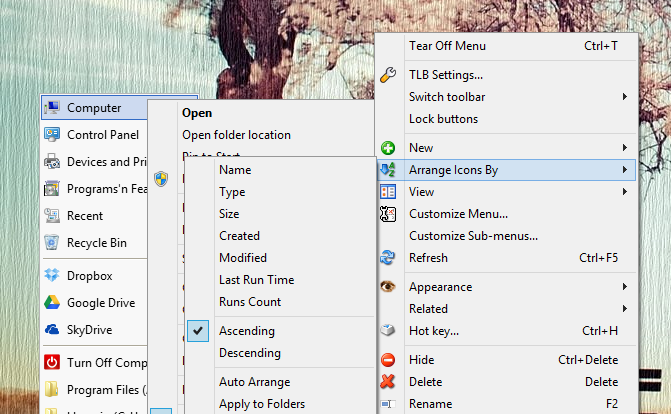The height and width of the screenshot is (414, 671).
Task: Choose Descending sort order
Action: tap(250, 353)
